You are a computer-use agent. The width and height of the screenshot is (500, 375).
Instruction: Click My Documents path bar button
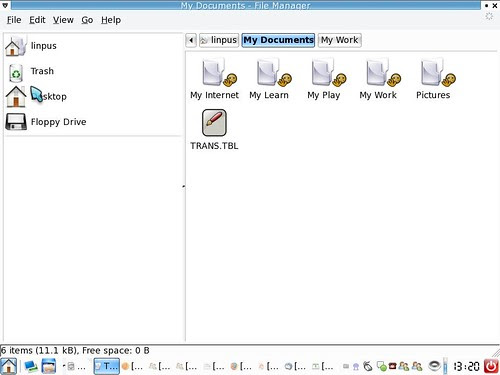278,41
